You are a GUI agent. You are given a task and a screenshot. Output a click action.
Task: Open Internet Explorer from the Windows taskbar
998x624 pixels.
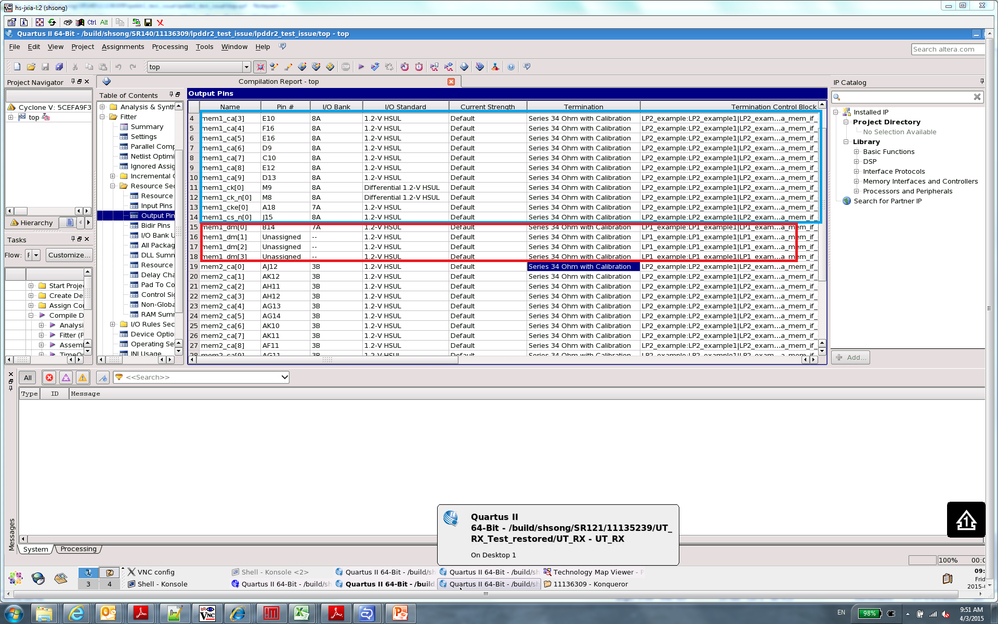77,611
